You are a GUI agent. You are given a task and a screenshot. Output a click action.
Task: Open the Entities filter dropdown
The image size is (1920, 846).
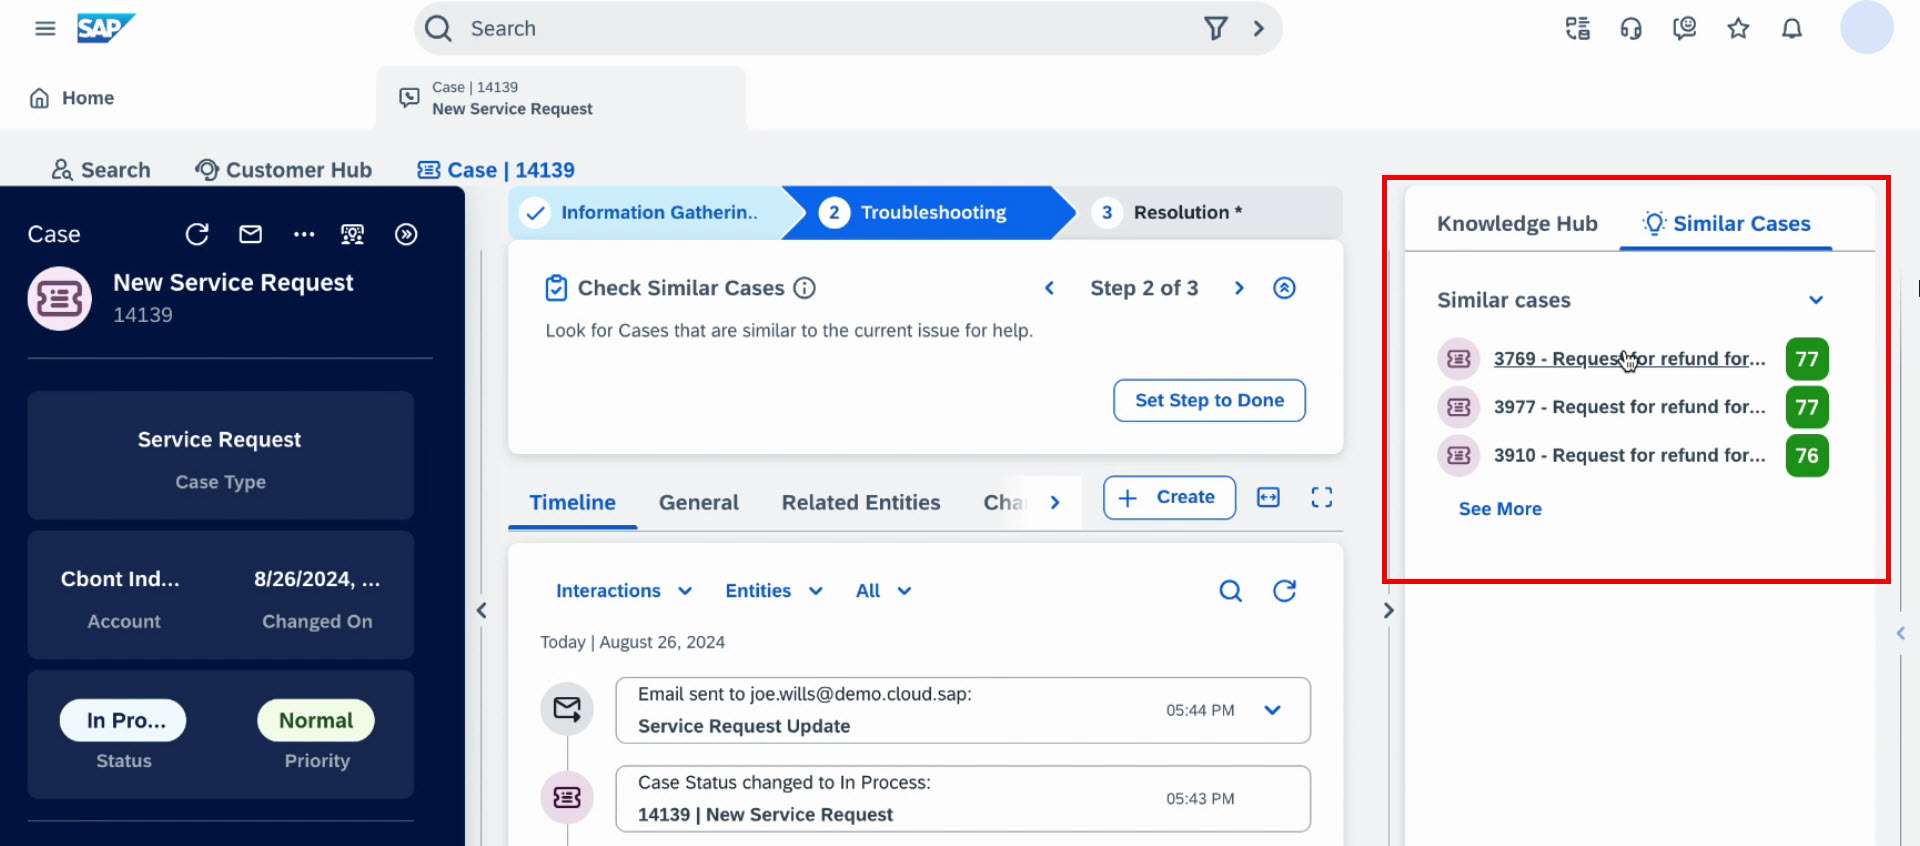point(774,591)
